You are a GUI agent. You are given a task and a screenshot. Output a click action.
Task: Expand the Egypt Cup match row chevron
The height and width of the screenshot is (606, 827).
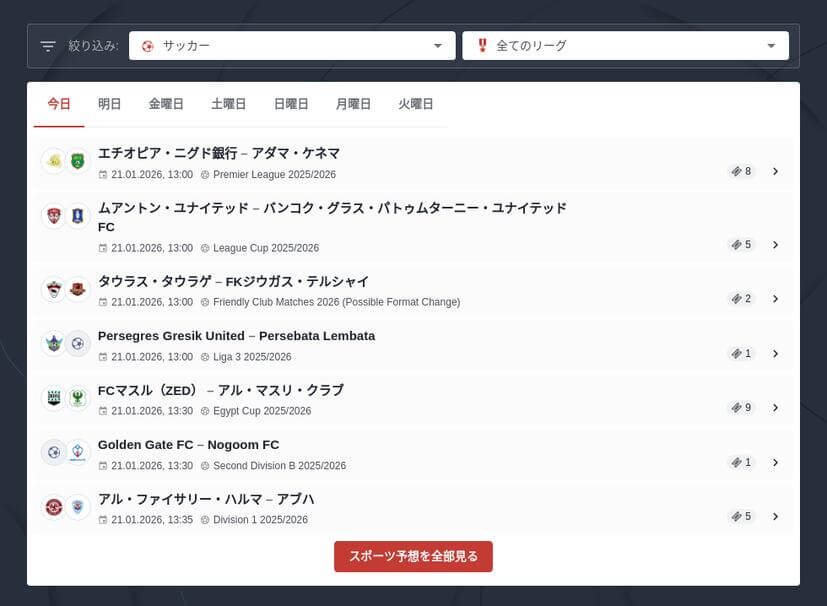pyautogui.click(x=775, y=408)
